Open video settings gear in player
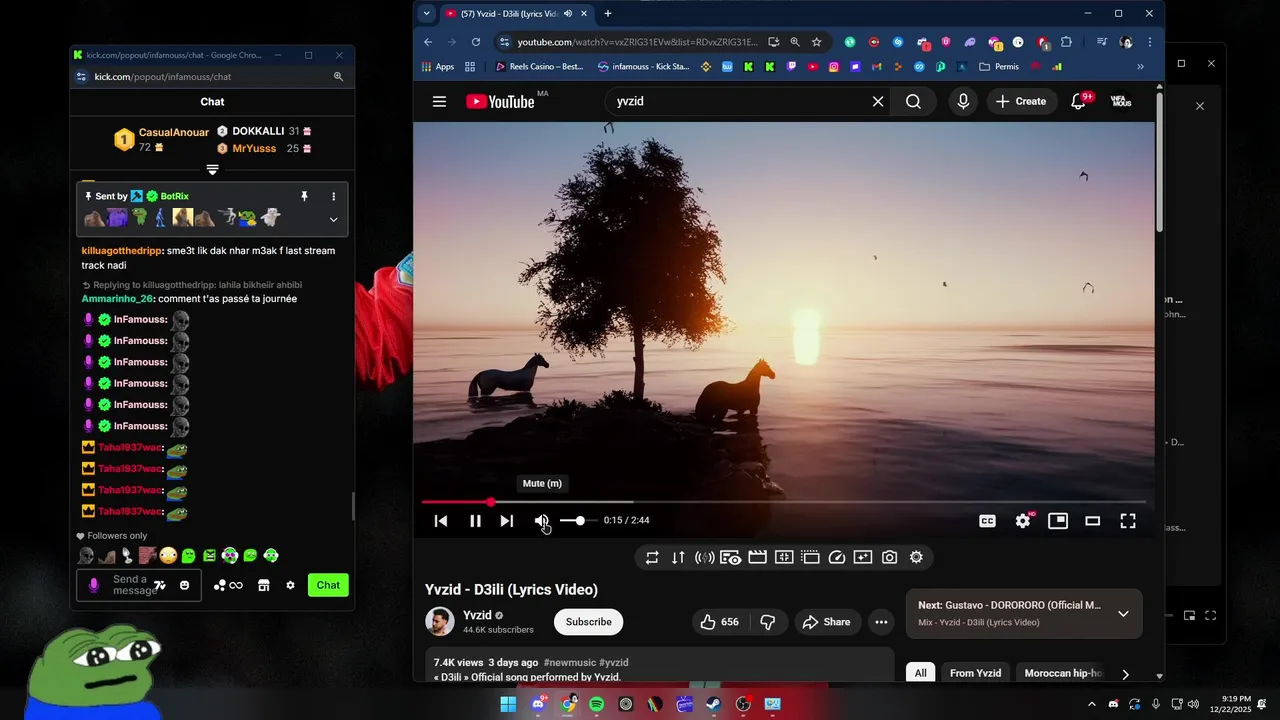1280x720 pixels. coord(1023,521)
